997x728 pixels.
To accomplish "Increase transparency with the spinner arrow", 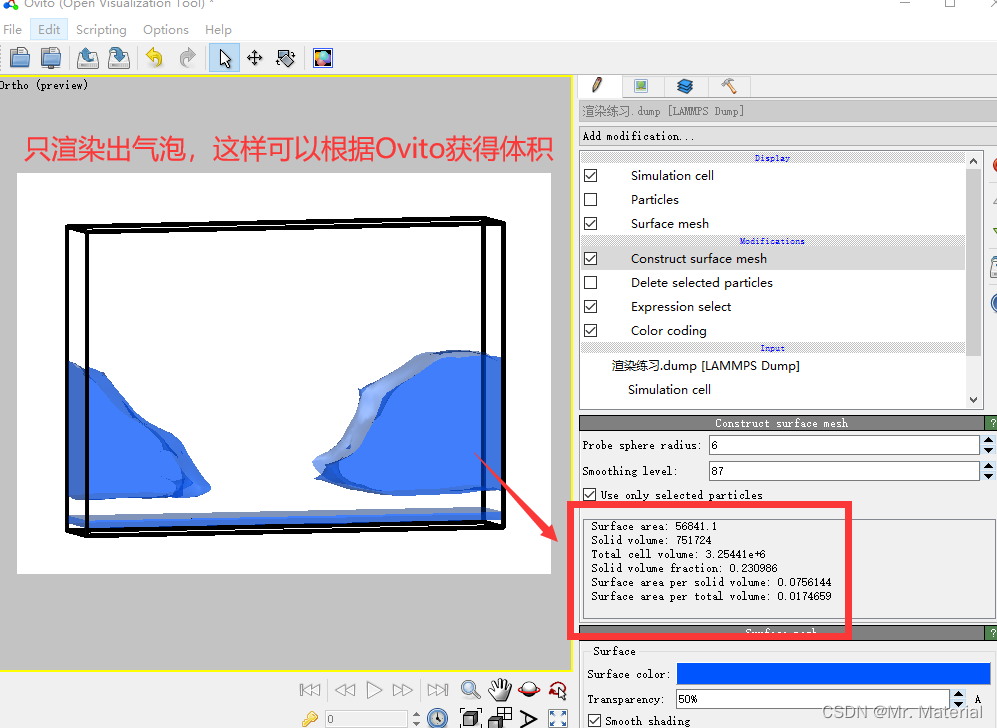I will 959,695.
